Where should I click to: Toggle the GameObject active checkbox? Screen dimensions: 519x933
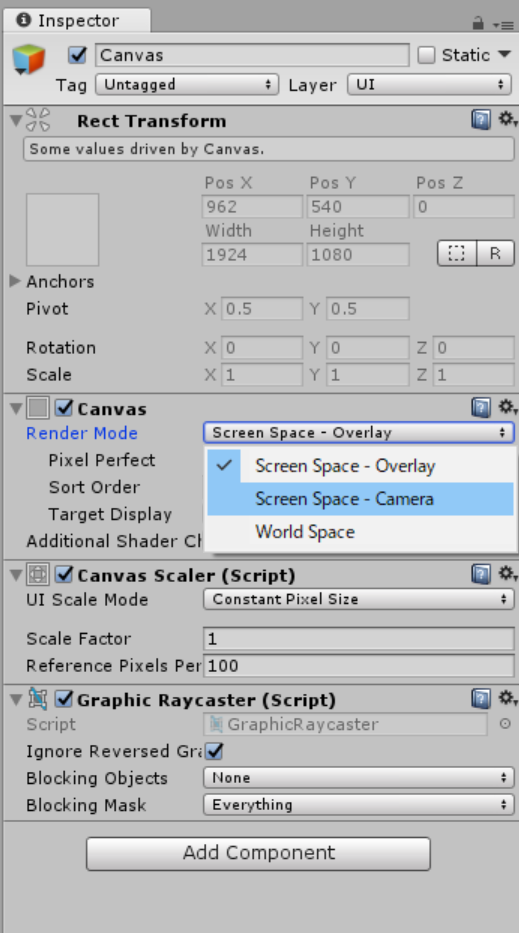[77, 55]
